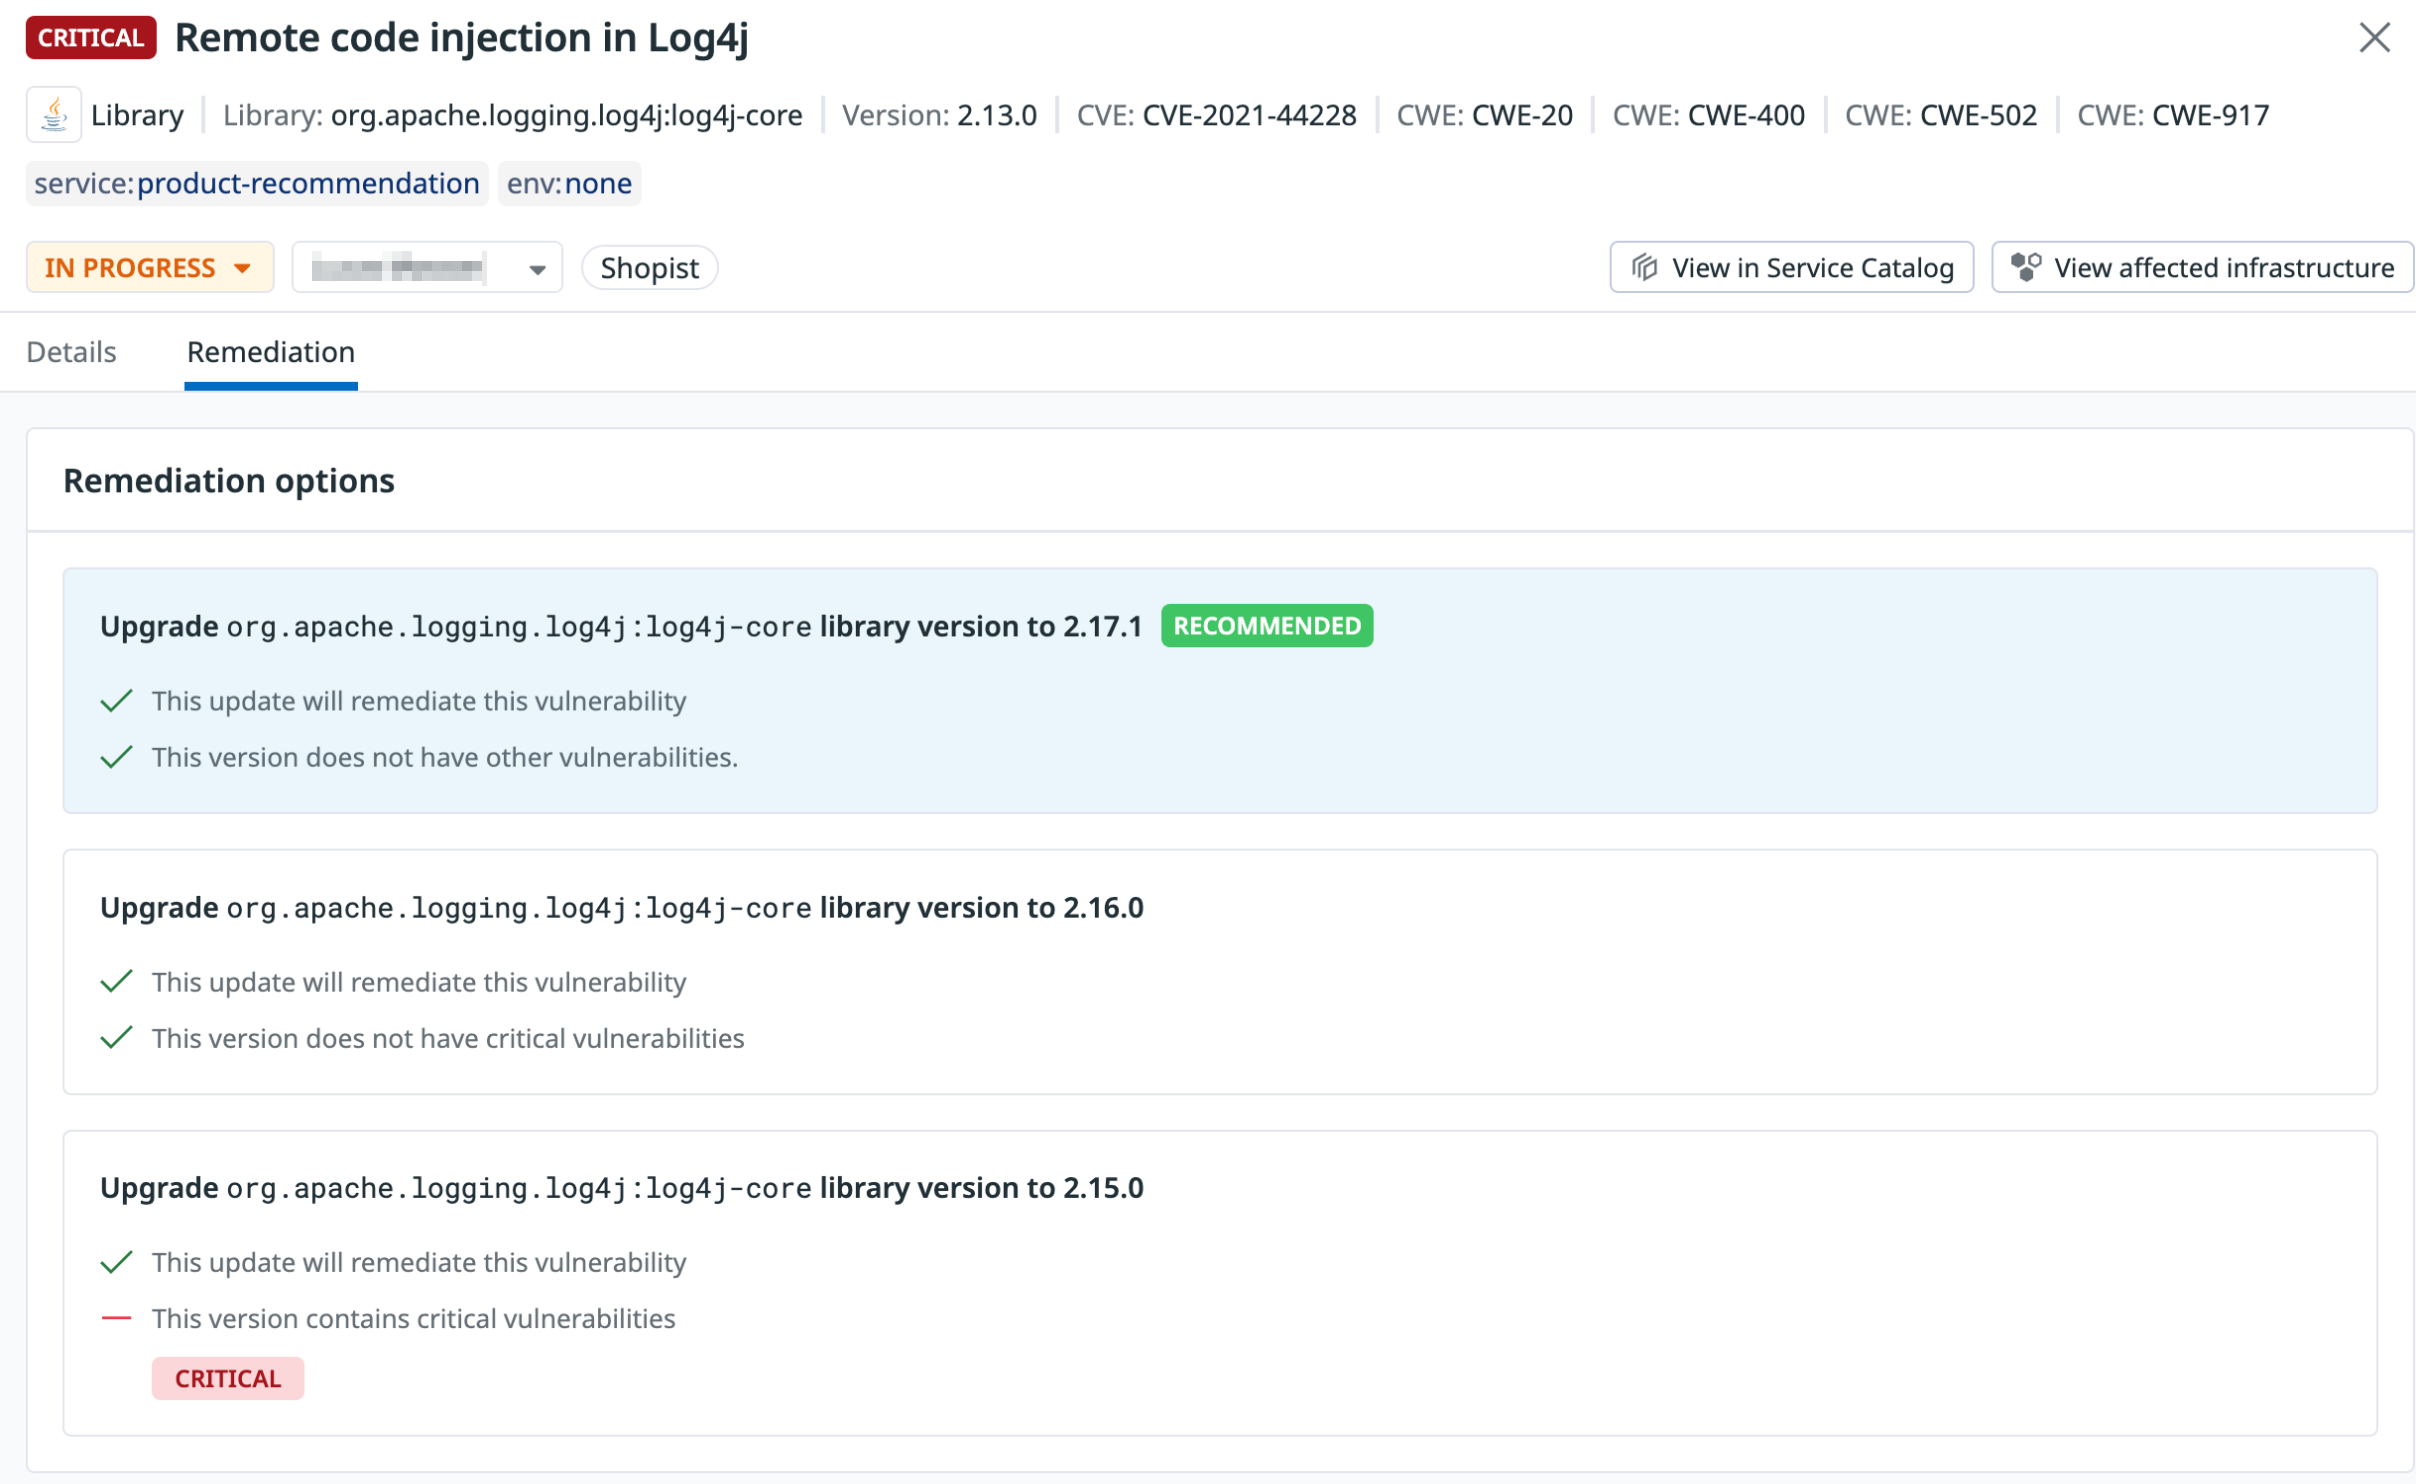
Task: Switch to the Details tab
Action: point(71,352)
